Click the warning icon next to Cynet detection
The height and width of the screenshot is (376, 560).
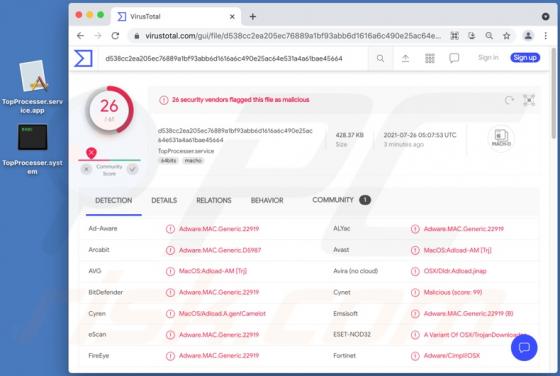click(415, 292)
